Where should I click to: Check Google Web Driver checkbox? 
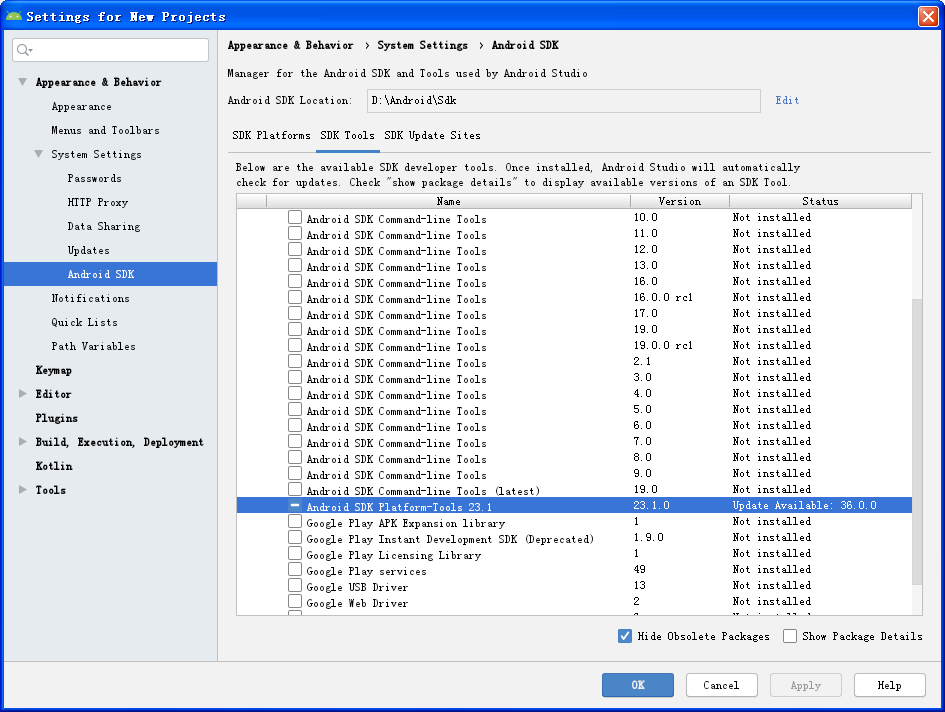point(295,602)
